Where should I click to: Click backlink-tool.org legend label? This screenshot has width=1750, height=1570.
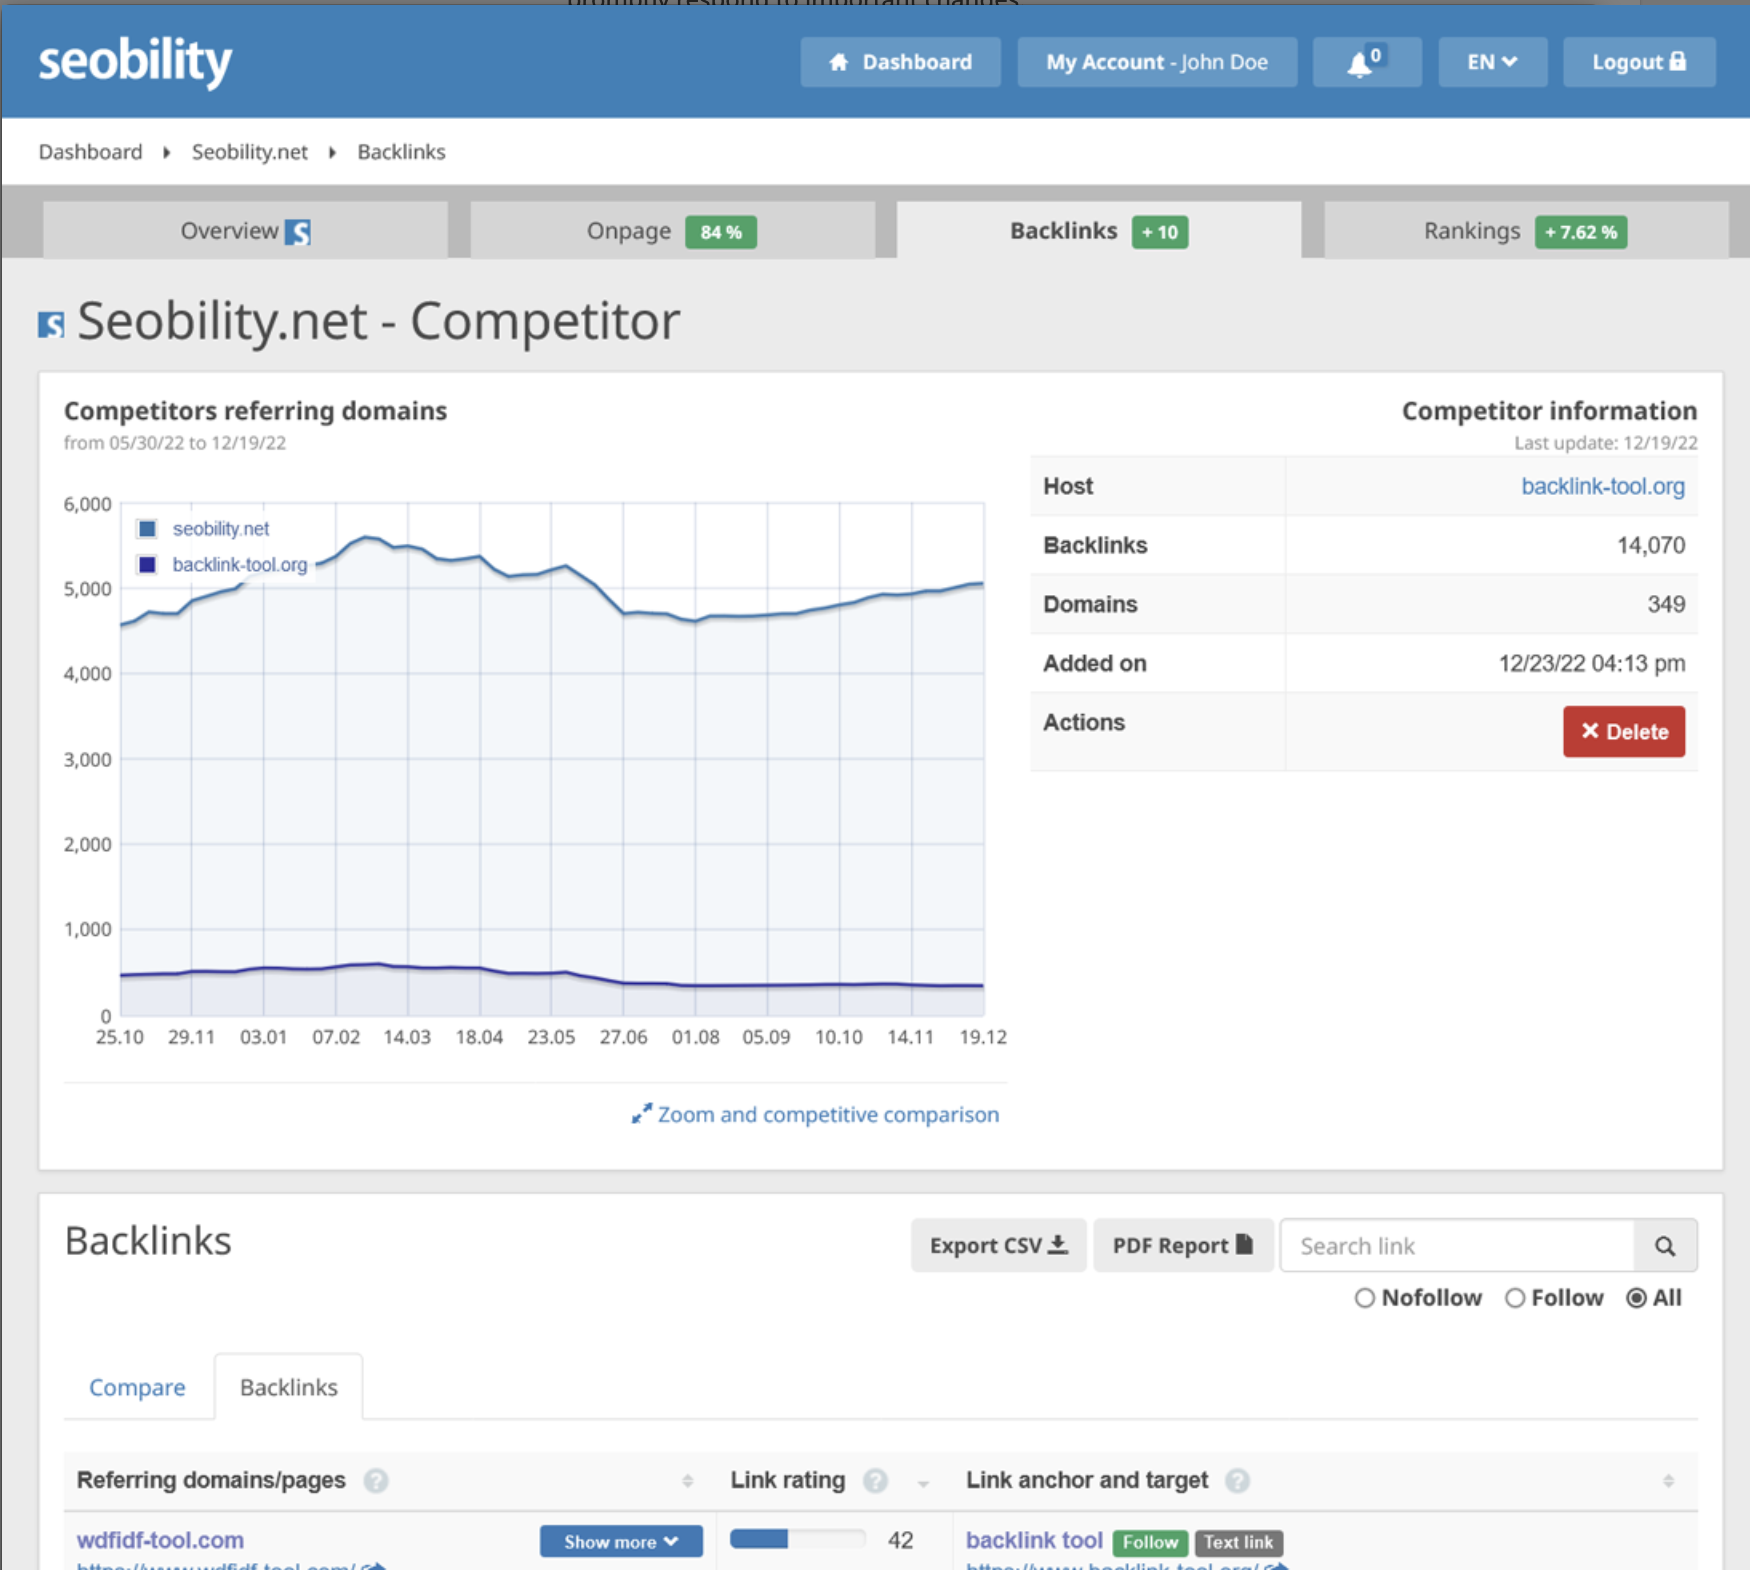(240, 565)
